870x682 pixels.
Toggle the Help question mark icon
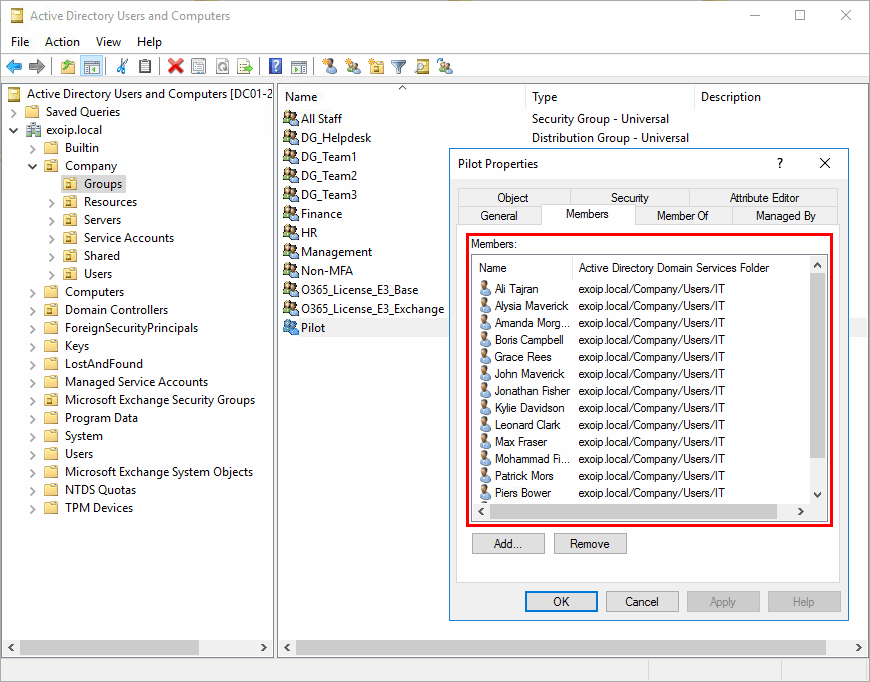[x=274, y=66]
